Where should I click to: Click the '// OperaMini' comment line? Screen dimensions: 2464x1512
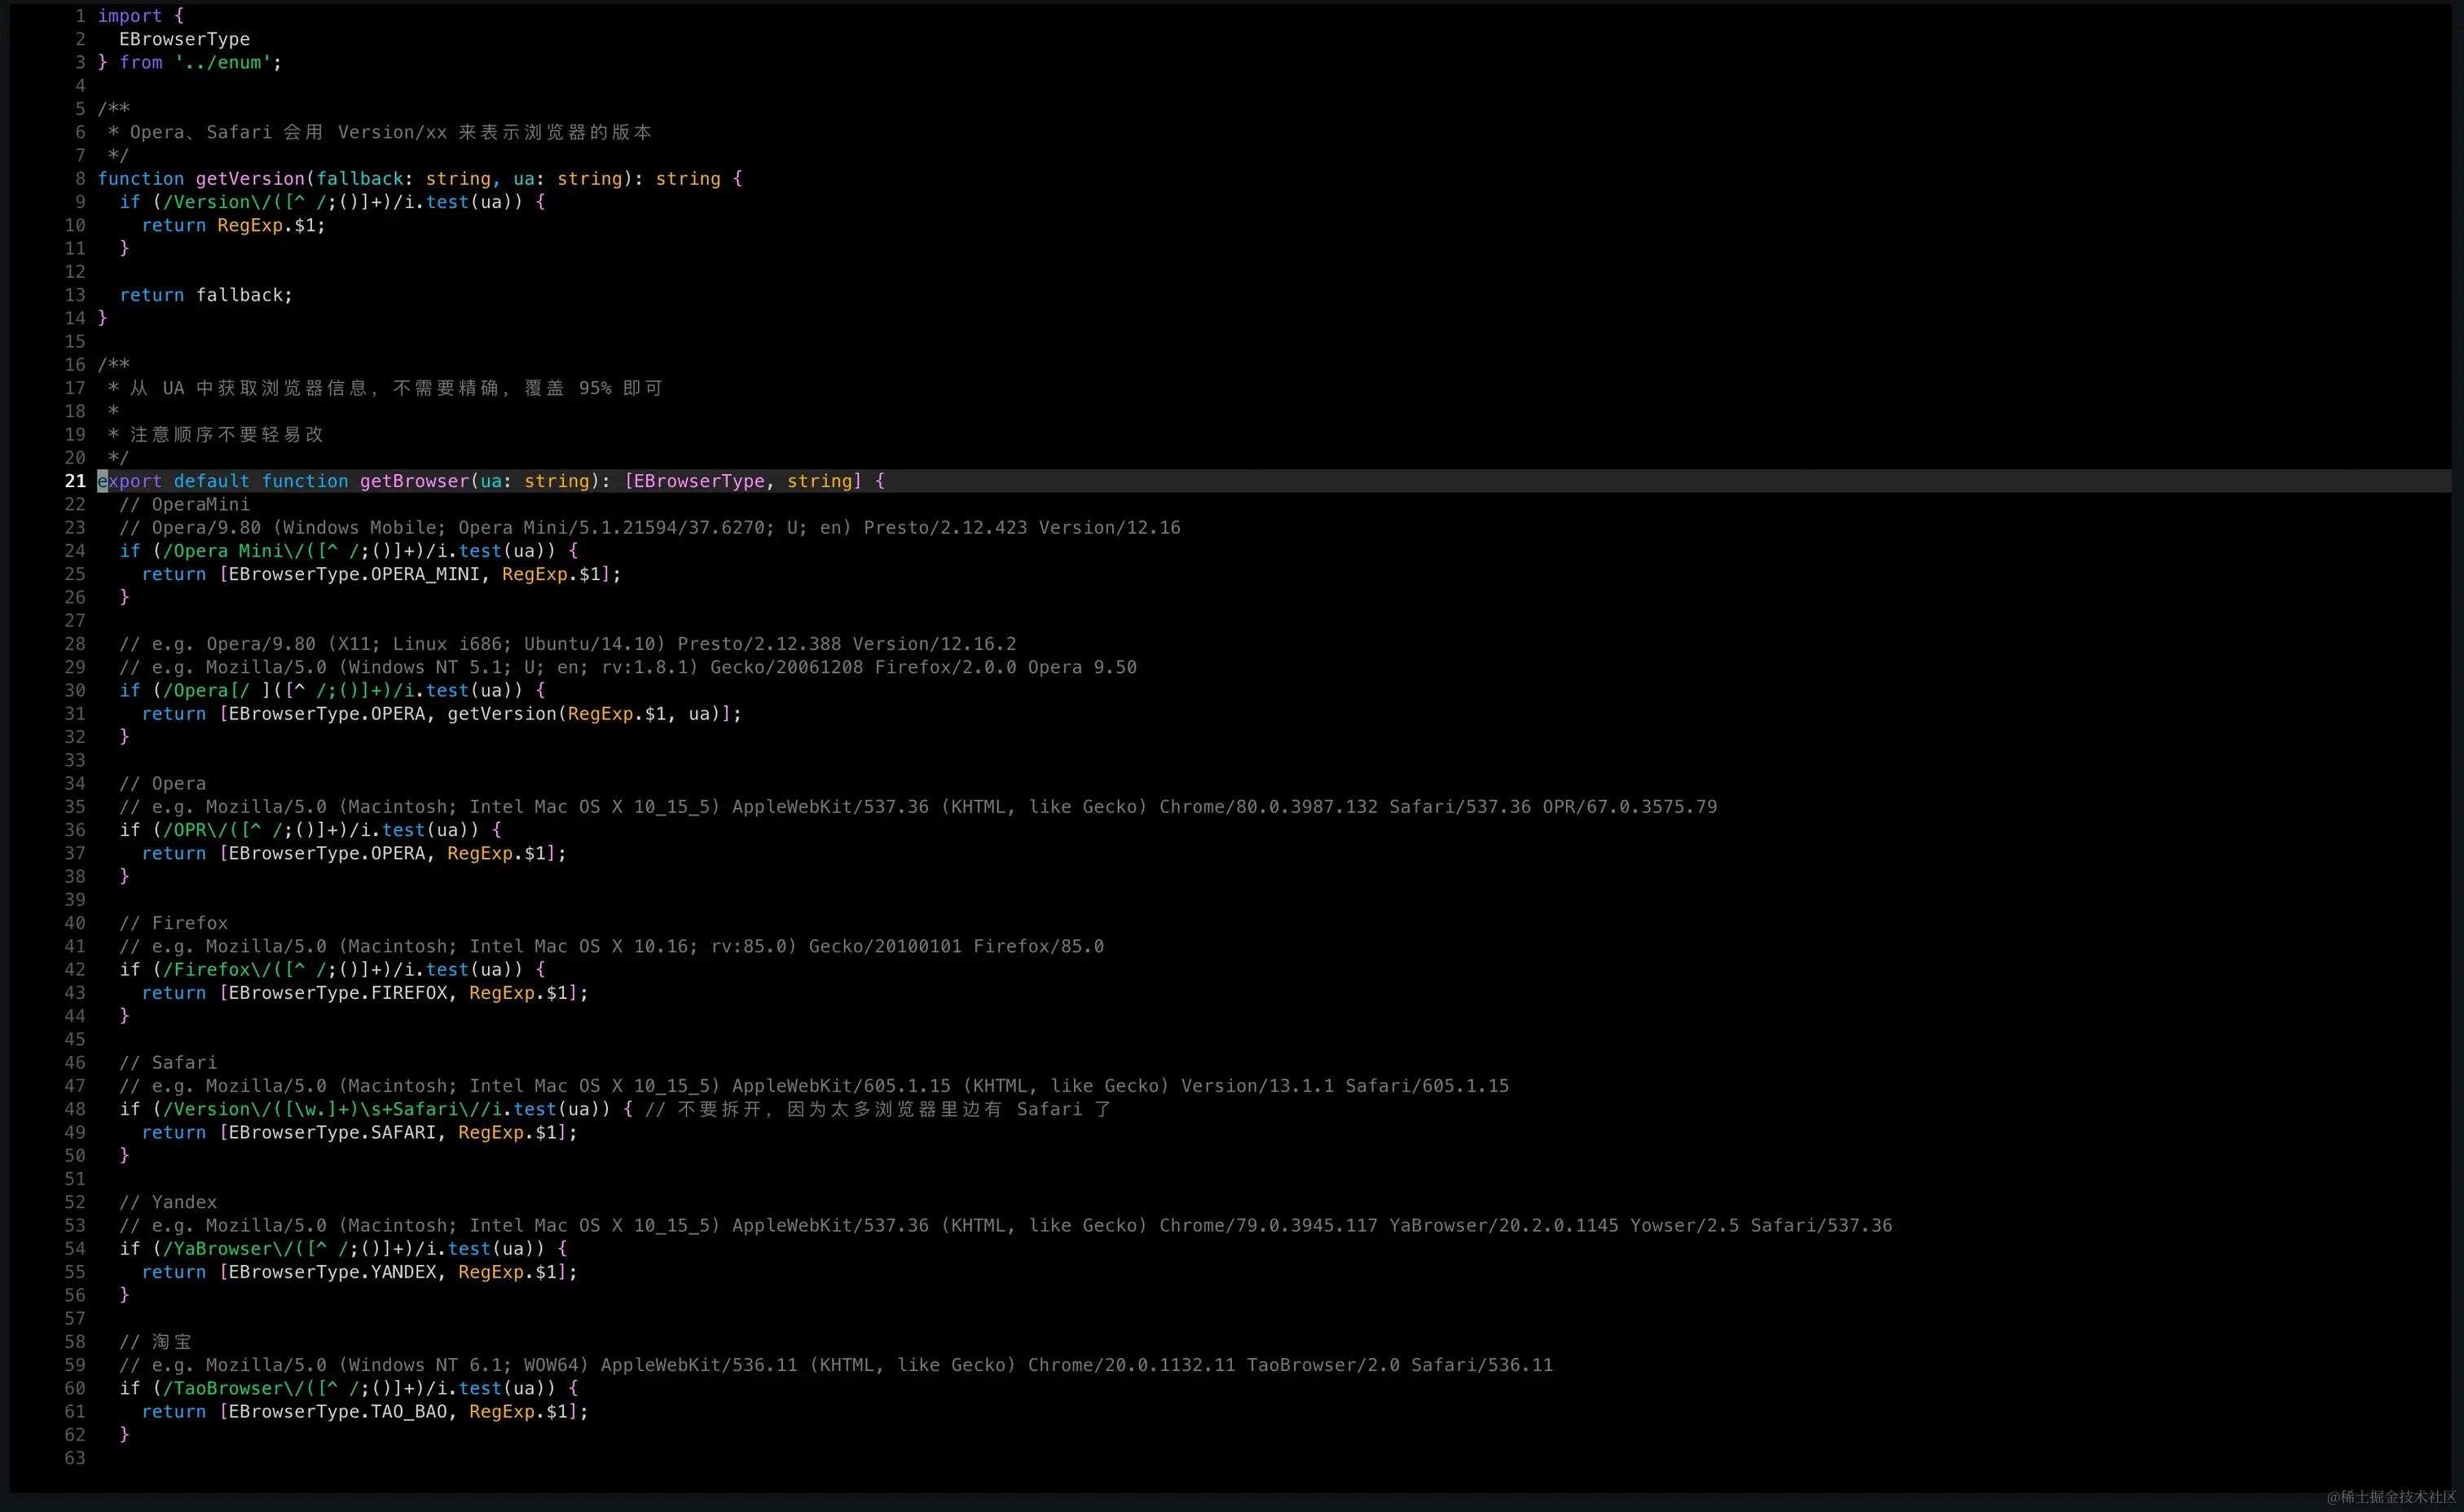(x=184, y=504)
